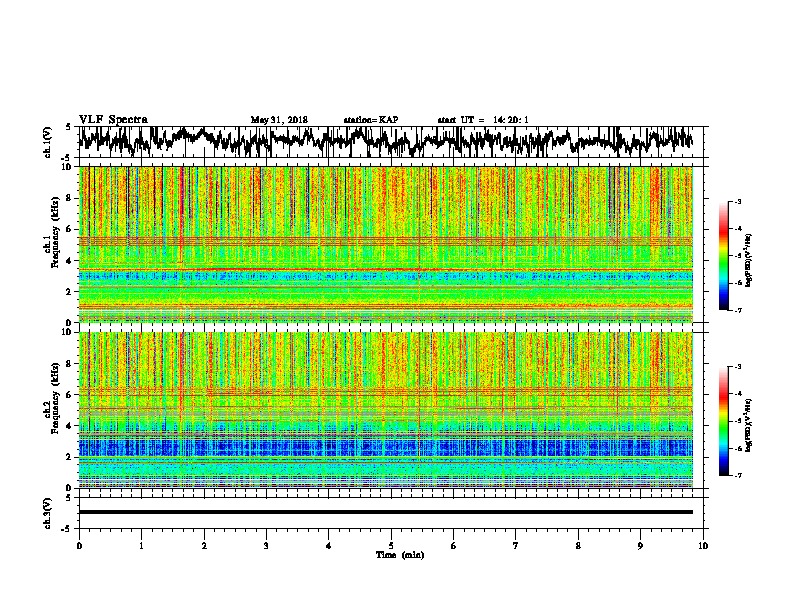Click the "station=KAP" header label
This screenshot has height=612, width=792.
pos(371,120)
